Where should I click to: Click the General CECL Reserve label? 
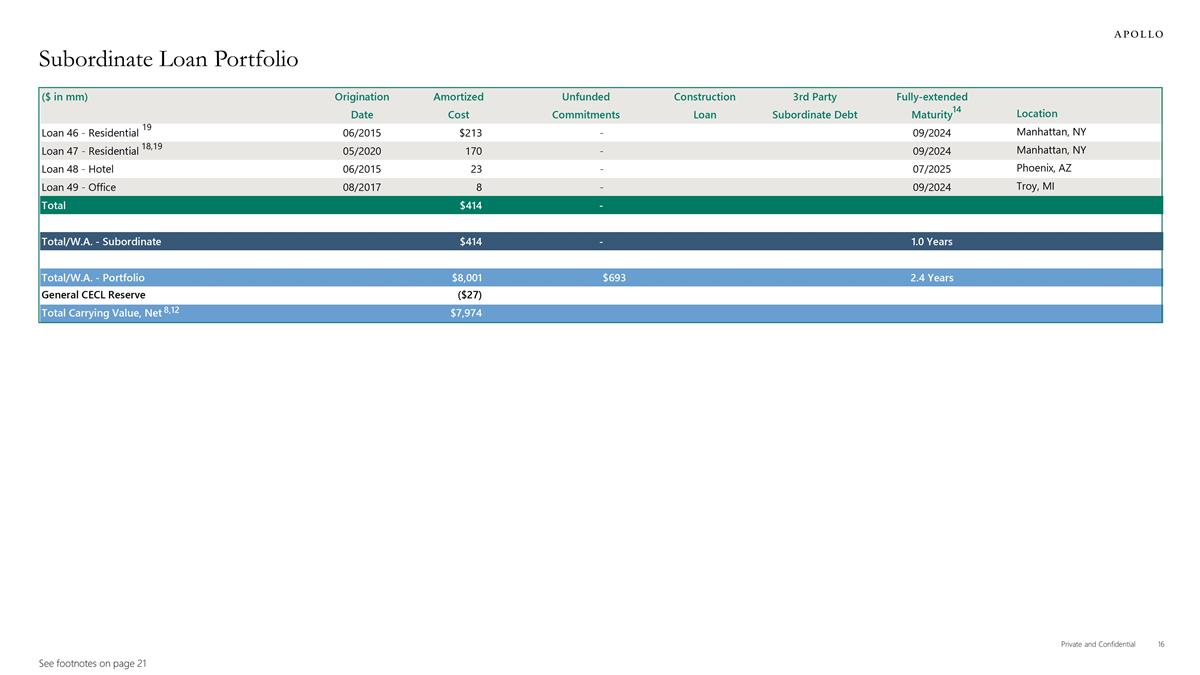(x=93, y=295)
